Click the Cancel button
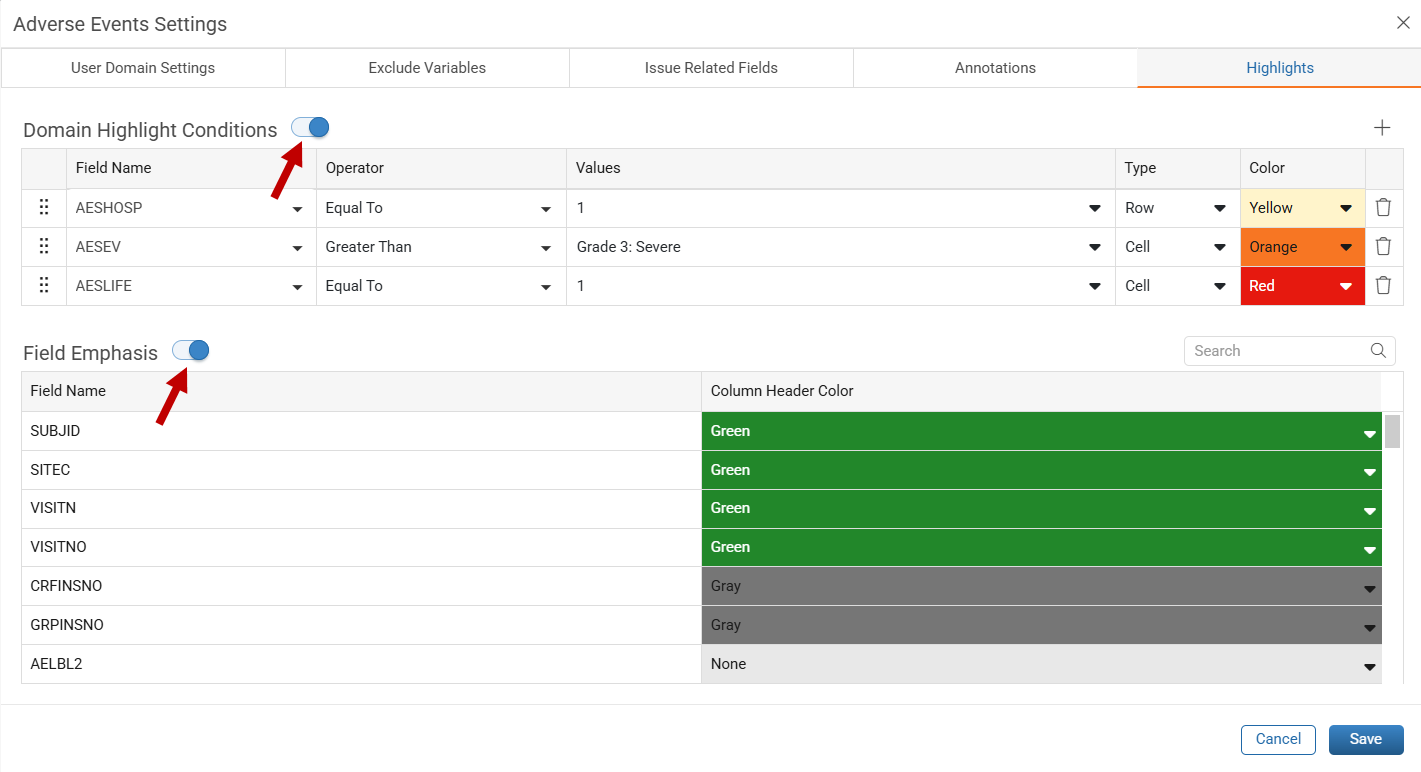Screen dimensions: 1421x772 click(x=1278, y=739)
